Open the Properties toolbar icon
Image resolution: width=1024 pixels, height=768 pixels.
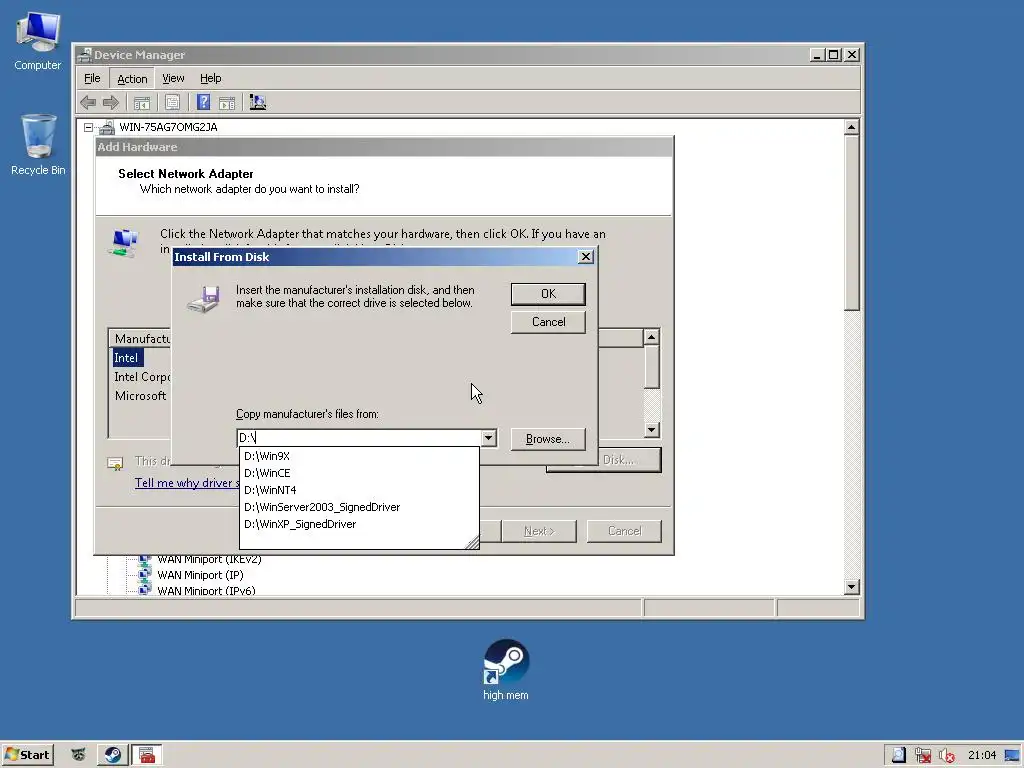pos(172,103)
